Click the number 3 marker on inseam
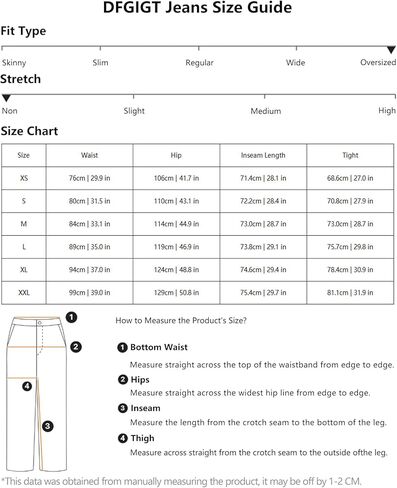Viewport: 397px width, 488px height. pyautogui.click(x=48, y=426)
